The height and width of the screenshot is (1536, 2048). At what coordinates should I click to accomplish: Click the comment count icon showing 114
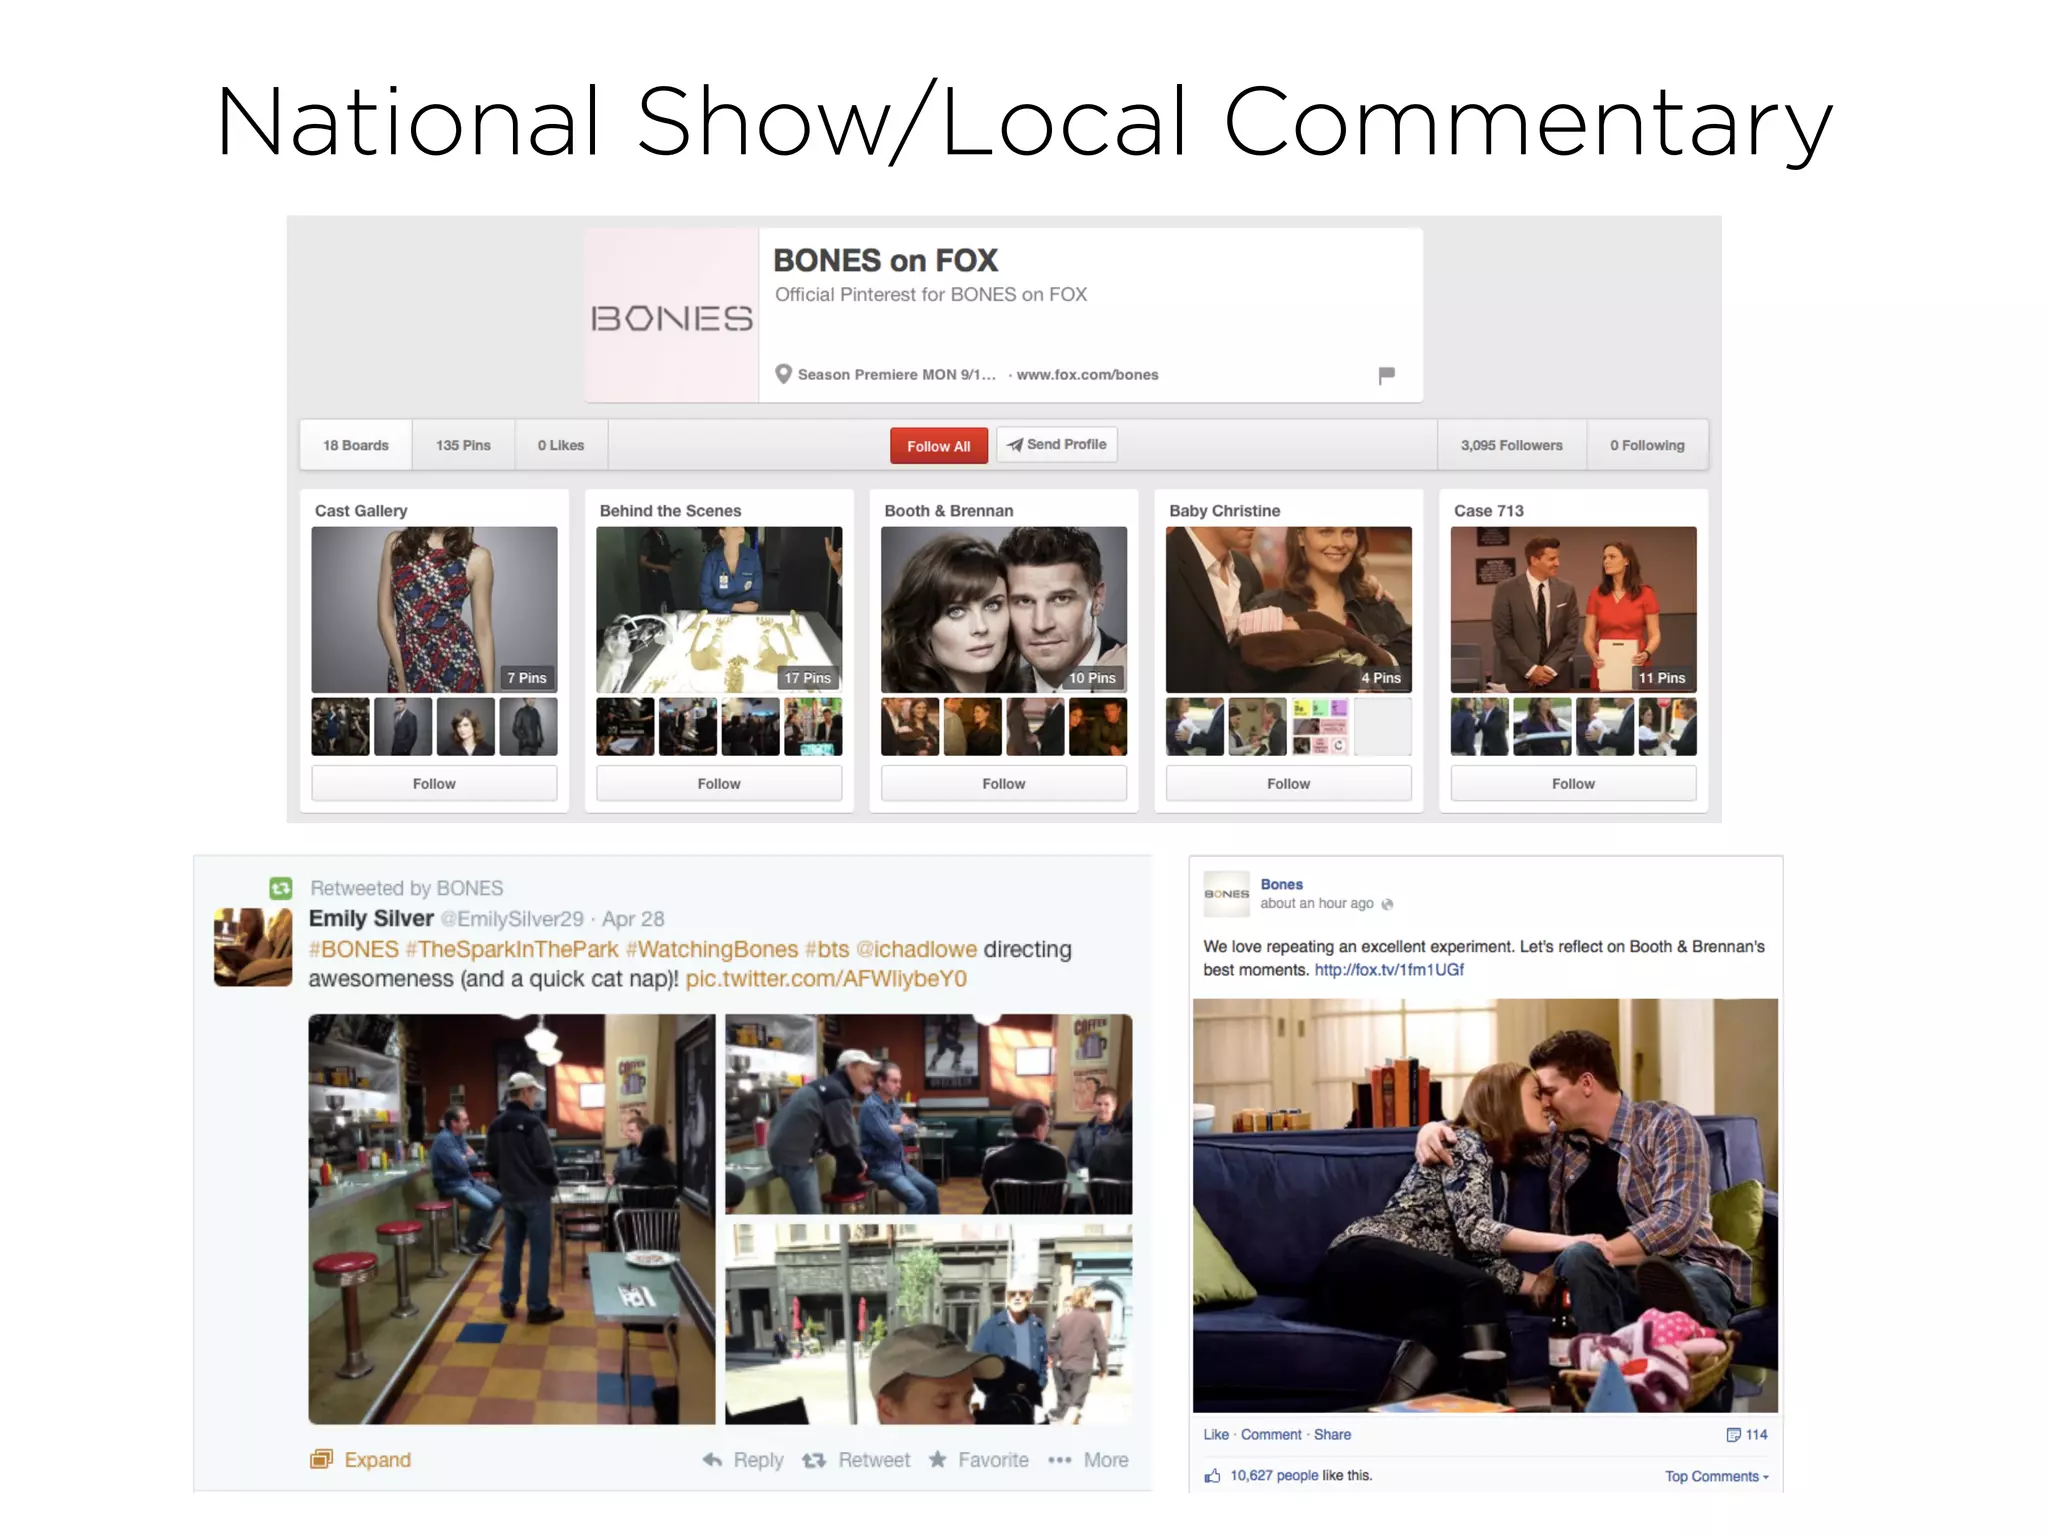(x=1733, y=1435)
